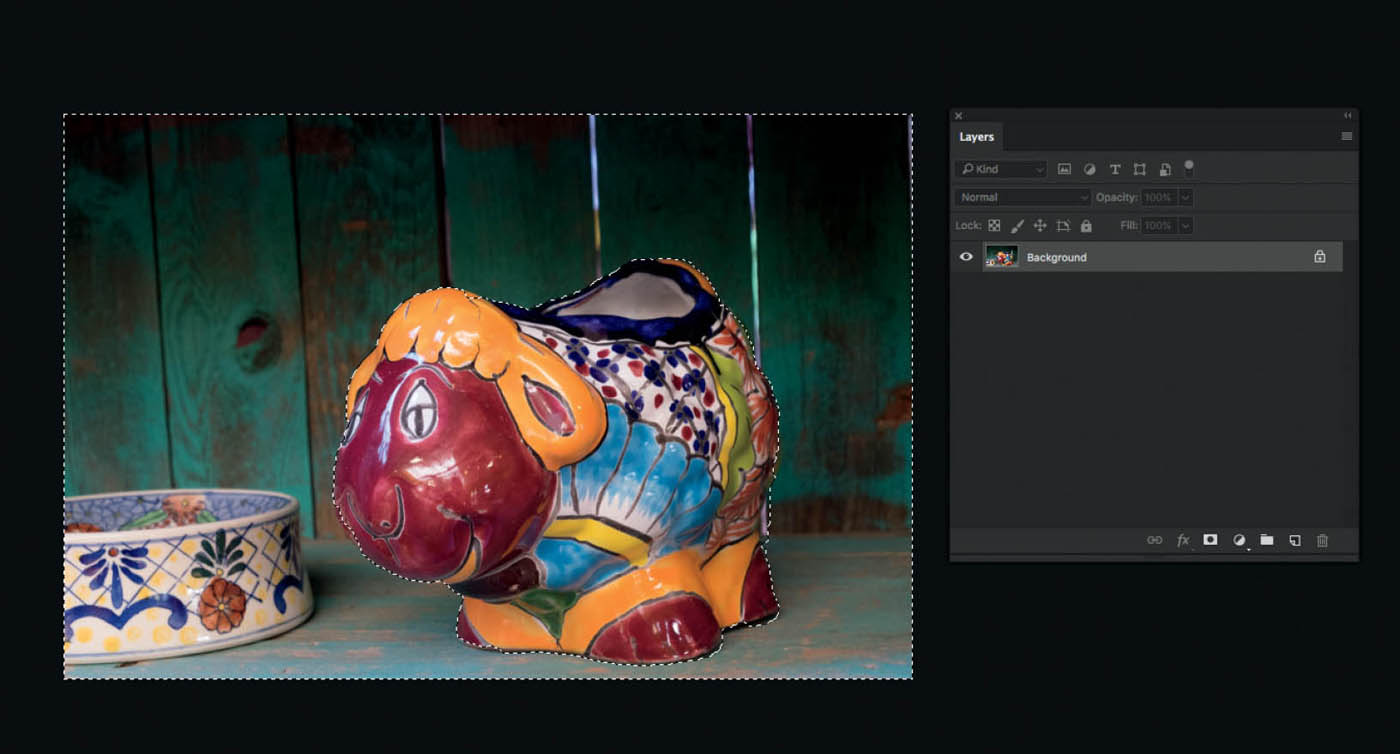Hide the Background layer with the eye icon
The width and height of the screenshot is (1400, 754).
(x=966, y=257)
